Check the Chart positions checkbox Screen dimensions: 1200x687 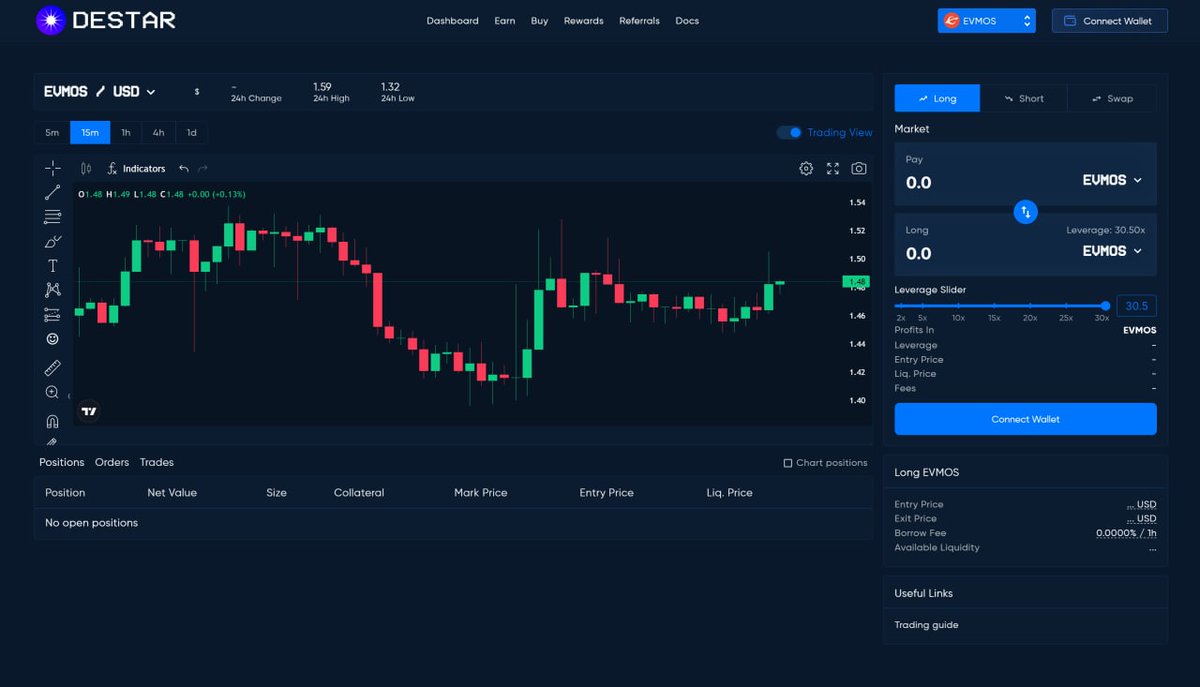[x=789, y=462]
